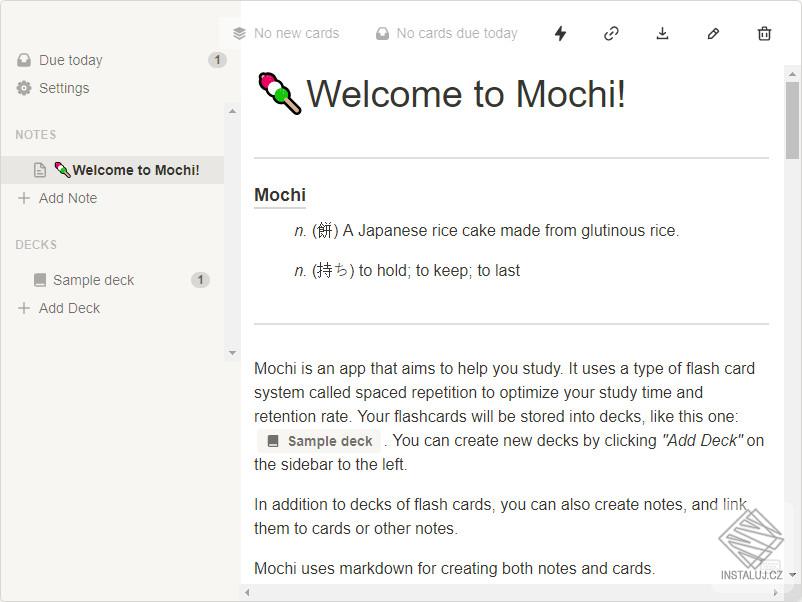The image size is (802, 602).
Task: Open Sample deck from the sidebar
Action: click(93, 279)
